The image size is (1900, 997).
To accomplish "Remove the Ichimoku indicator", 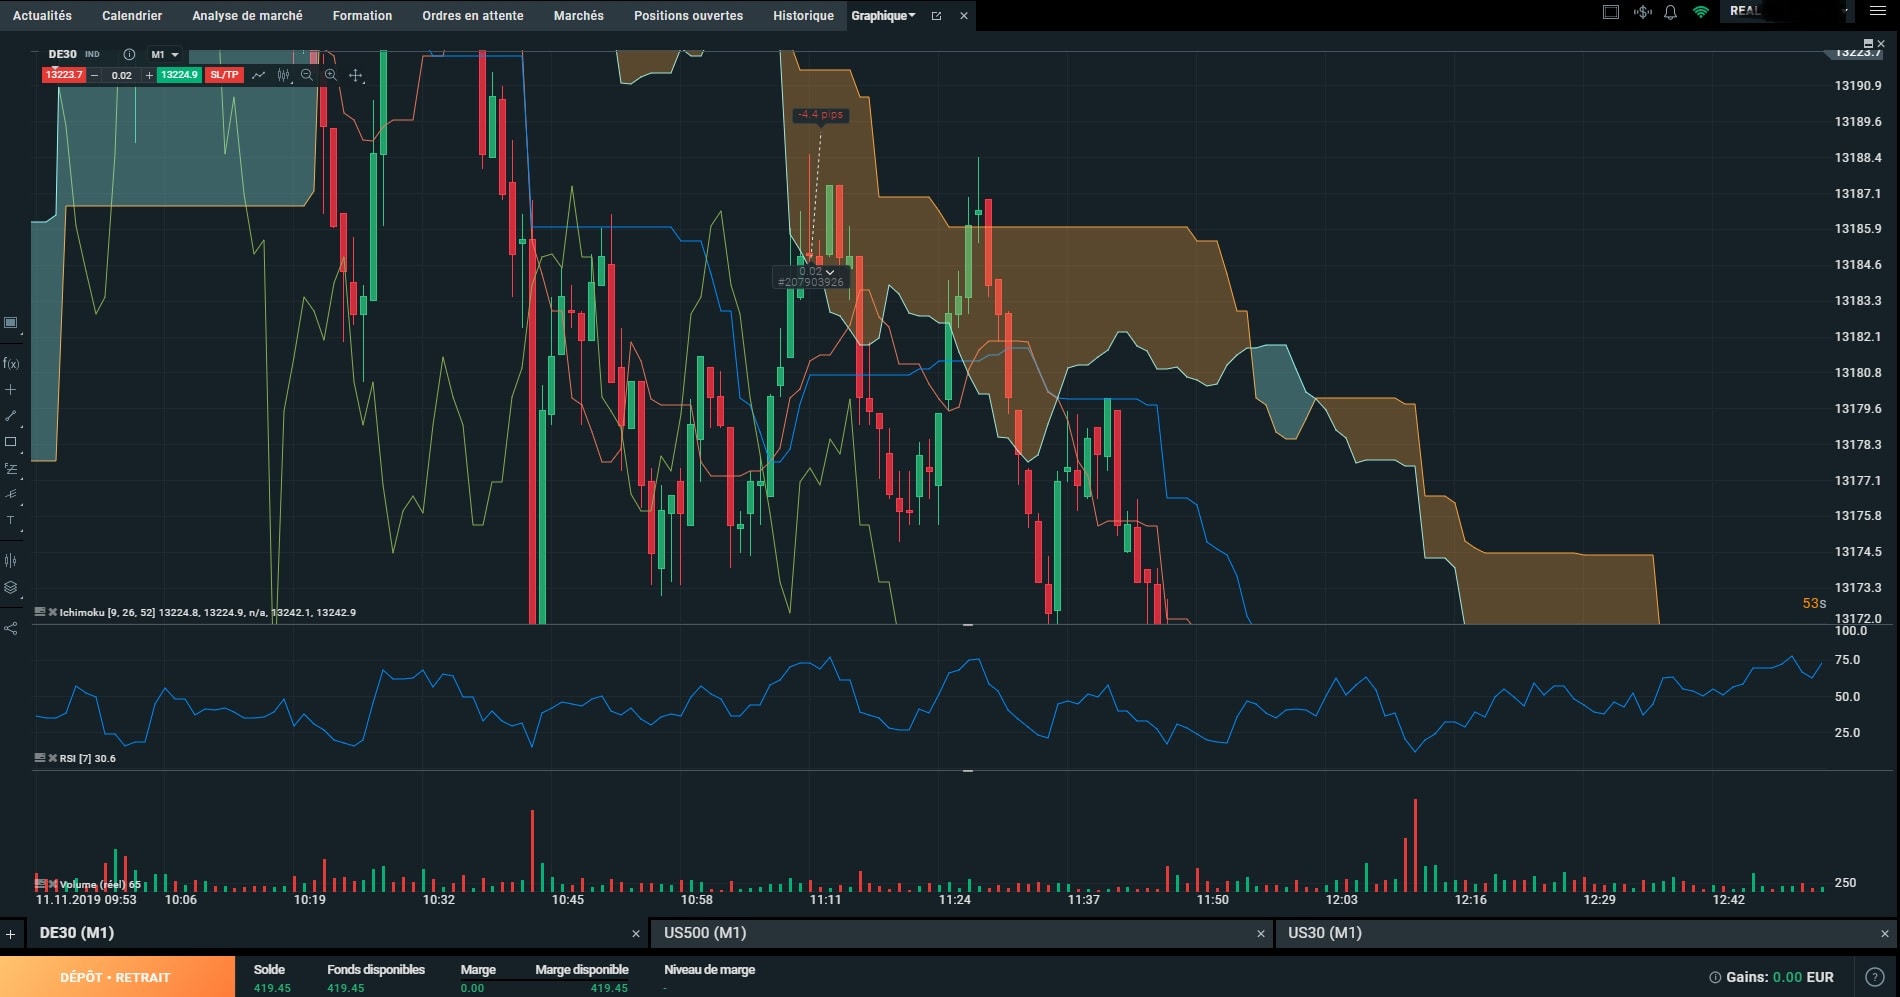I will [53, 612].
